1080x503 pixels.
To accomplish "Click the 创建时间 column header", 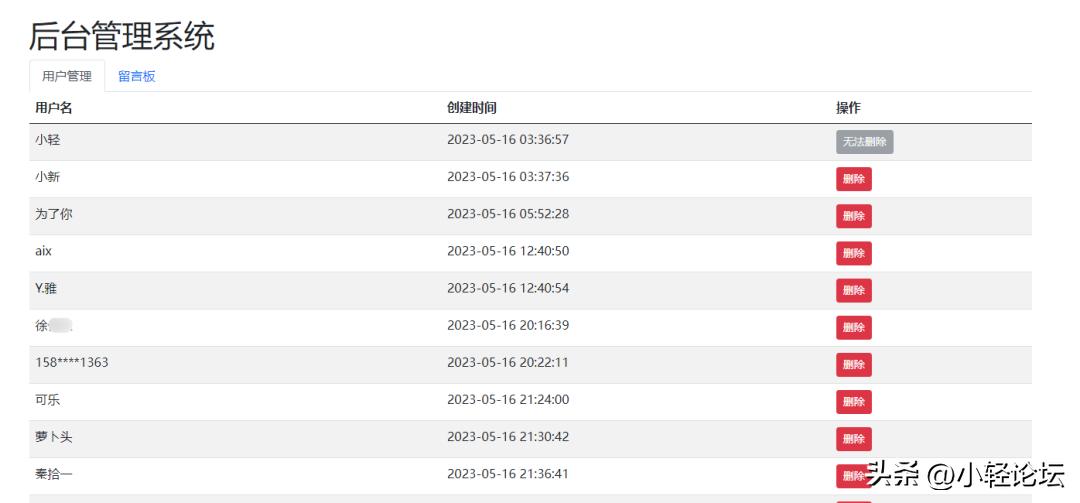I will [472, 108].
